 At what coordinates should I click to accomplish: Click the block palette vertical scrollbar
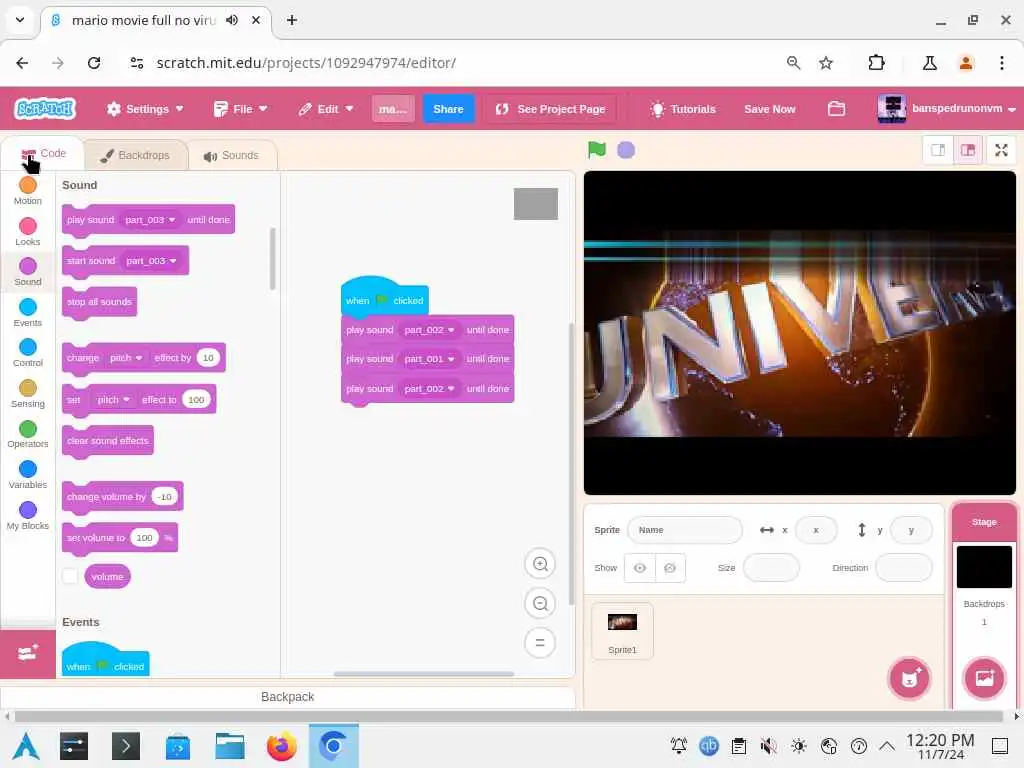[272, 259]
